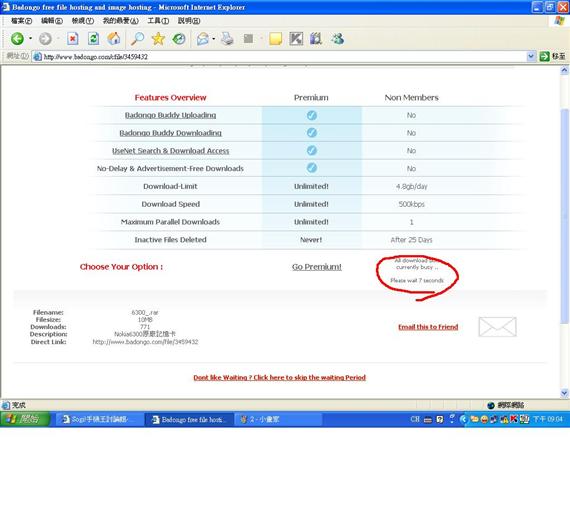Image resolution: width=570 pixels, height=527 pixels.
Task: Open Forward button history dropdown arrow
Action: [58, 39]
